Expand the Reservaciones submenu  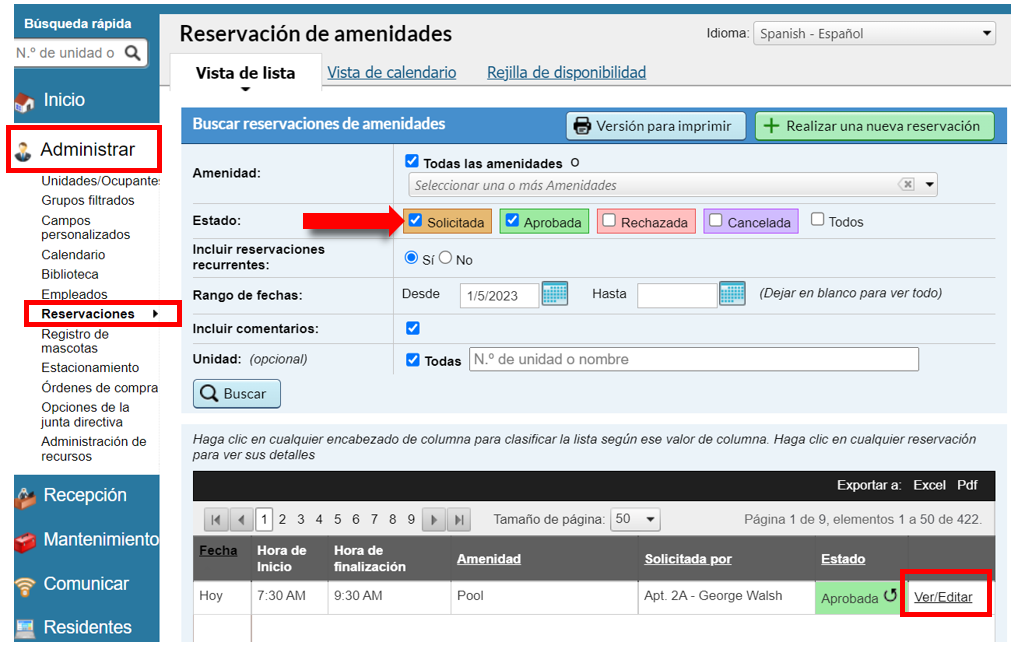click(155, 314)
